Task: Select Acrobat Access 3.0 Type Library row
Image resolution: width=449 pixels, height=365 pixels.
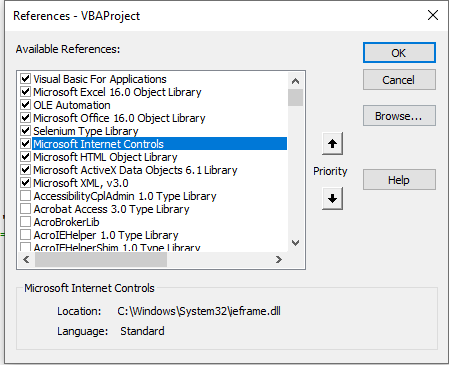Action: click(x=111, y=209)
